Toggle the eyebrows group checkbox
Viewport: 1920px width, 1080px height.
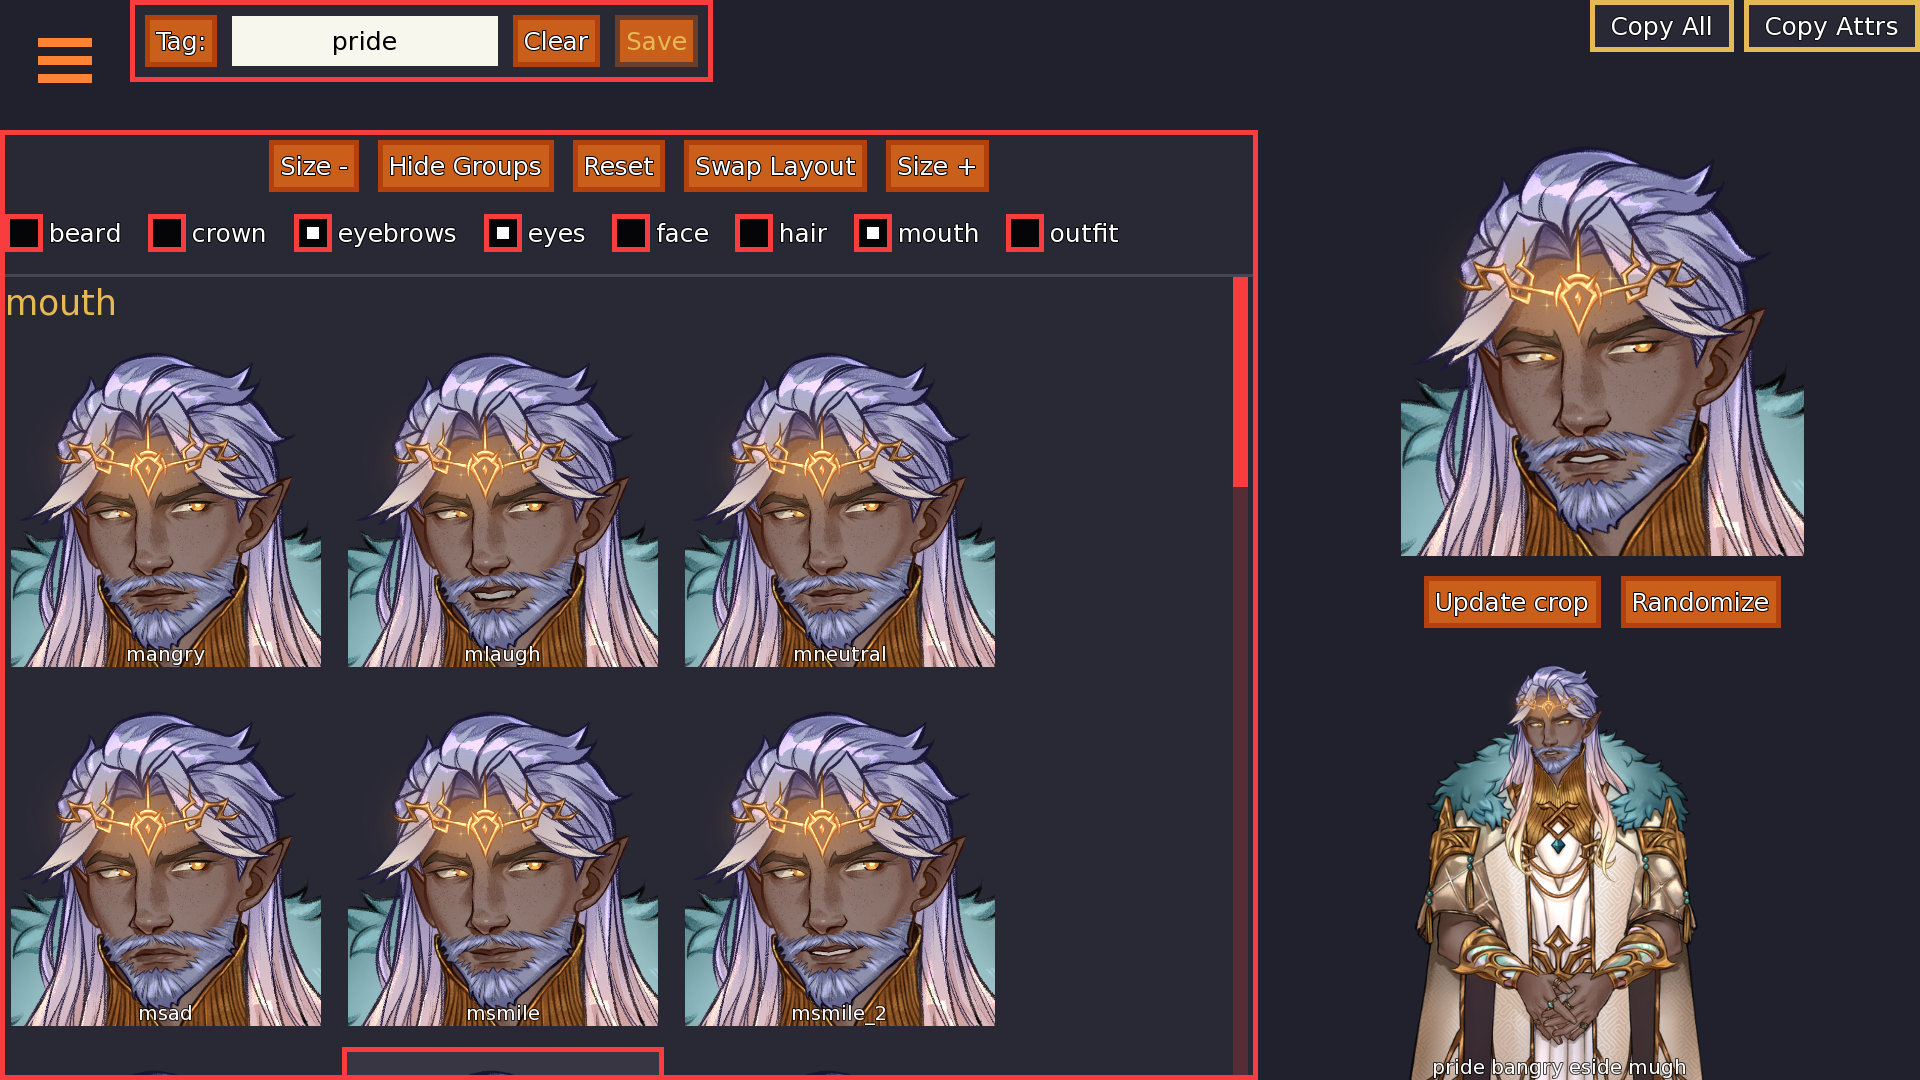(x=313, y=233)
